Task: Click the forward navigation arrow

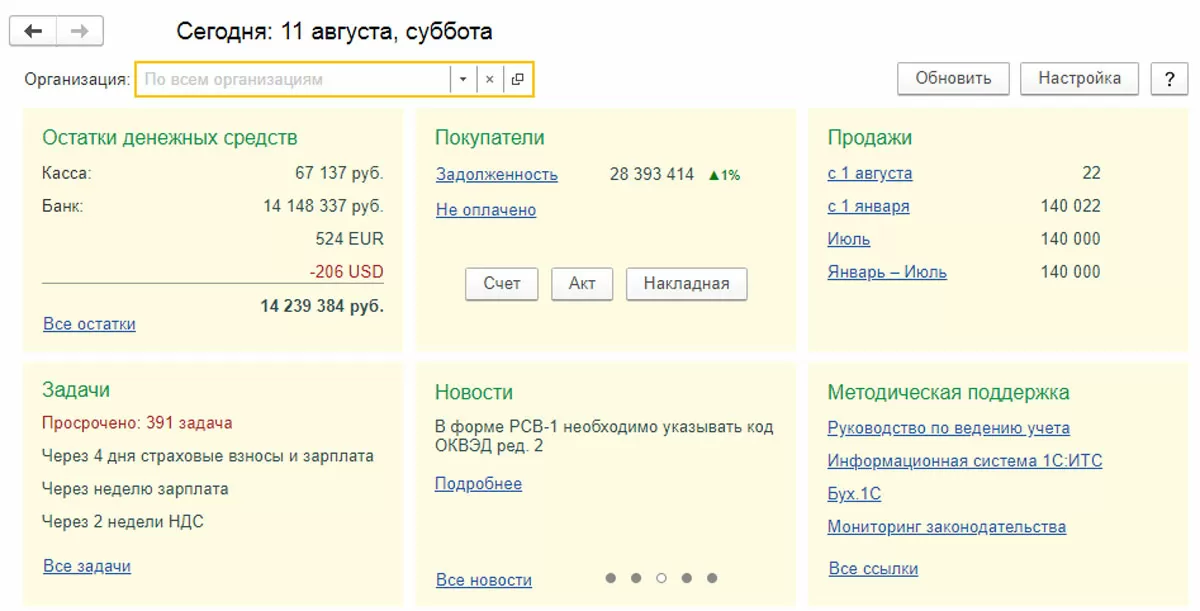Action: pyautogui.click(x=80, y=32)
